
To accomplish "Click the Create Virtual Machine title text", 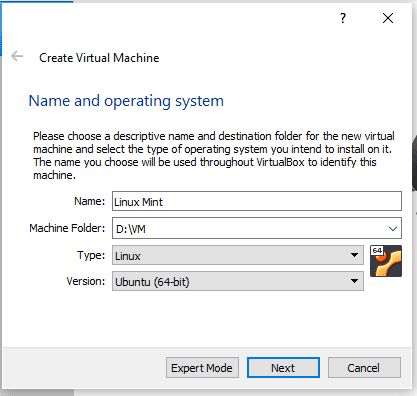I will click(x=99, y=58).
